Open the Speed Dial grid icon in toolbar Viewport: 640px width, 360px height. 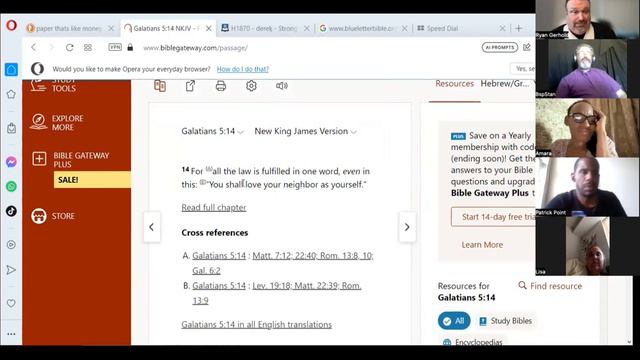point(88,47)
